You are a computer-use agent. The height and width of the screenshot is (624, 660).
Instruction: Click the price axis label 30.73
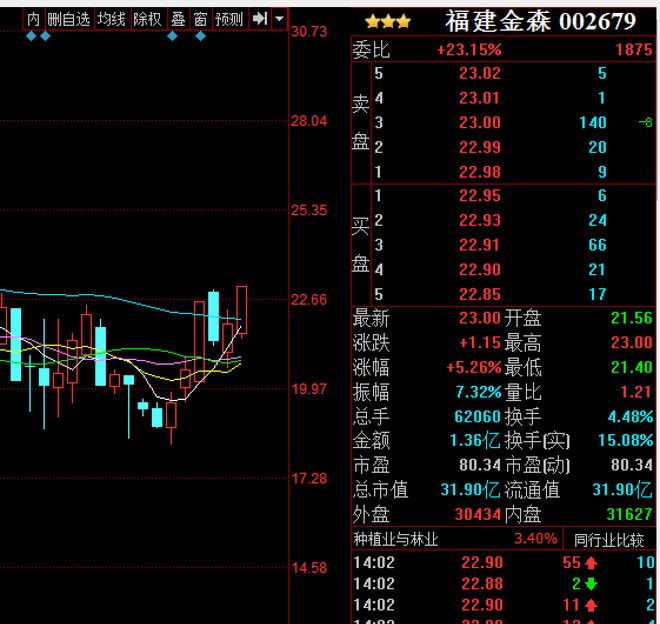coord(309,32)
